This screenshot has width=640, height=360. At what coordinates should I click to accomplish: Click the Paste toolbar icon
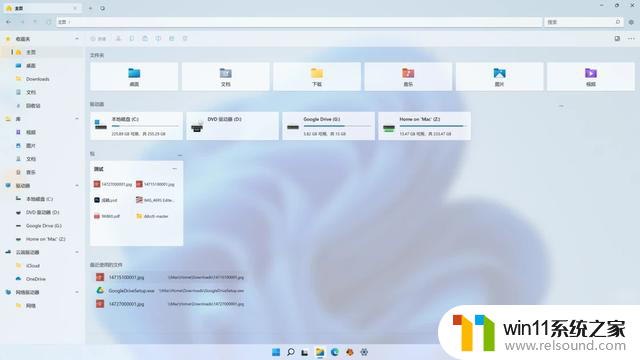[x=145, y=39]
